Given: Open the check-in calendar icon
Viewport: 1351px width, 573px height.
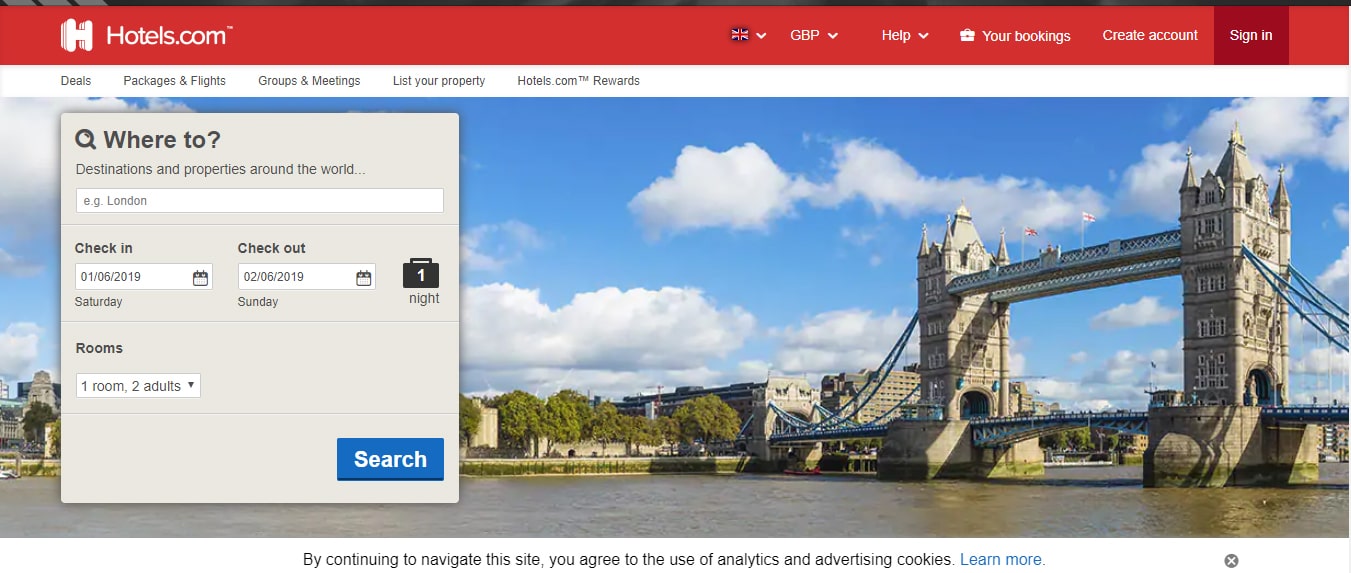Looking at the screenshot, I should (x=200, y=278).
